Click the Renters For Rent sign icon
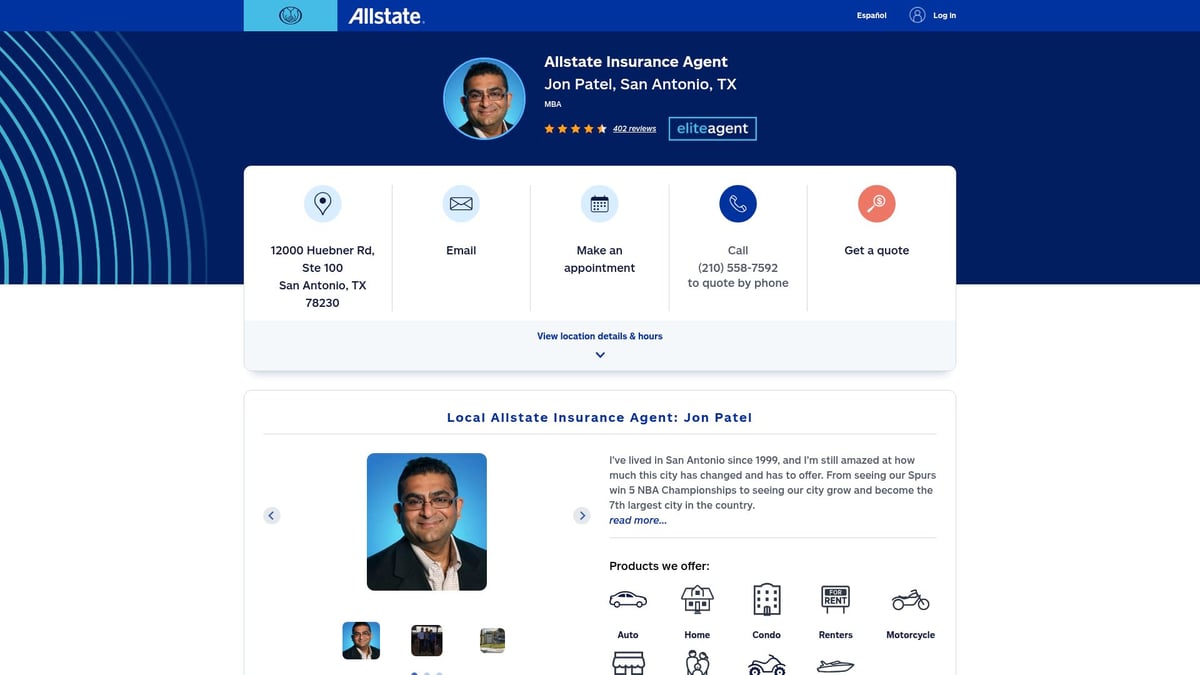The height and width of the screenshot is (675, 1200). tap(835, 598)
